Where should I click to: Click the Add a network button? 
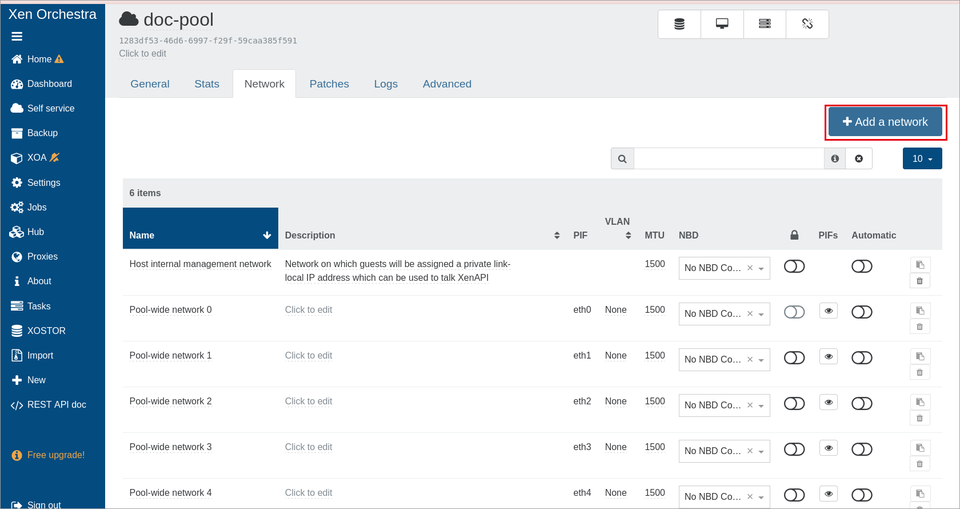pos(885,122)
